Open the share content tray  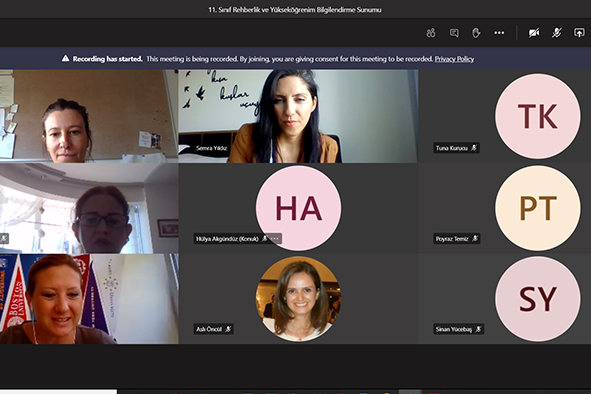[x=579, y=33]
